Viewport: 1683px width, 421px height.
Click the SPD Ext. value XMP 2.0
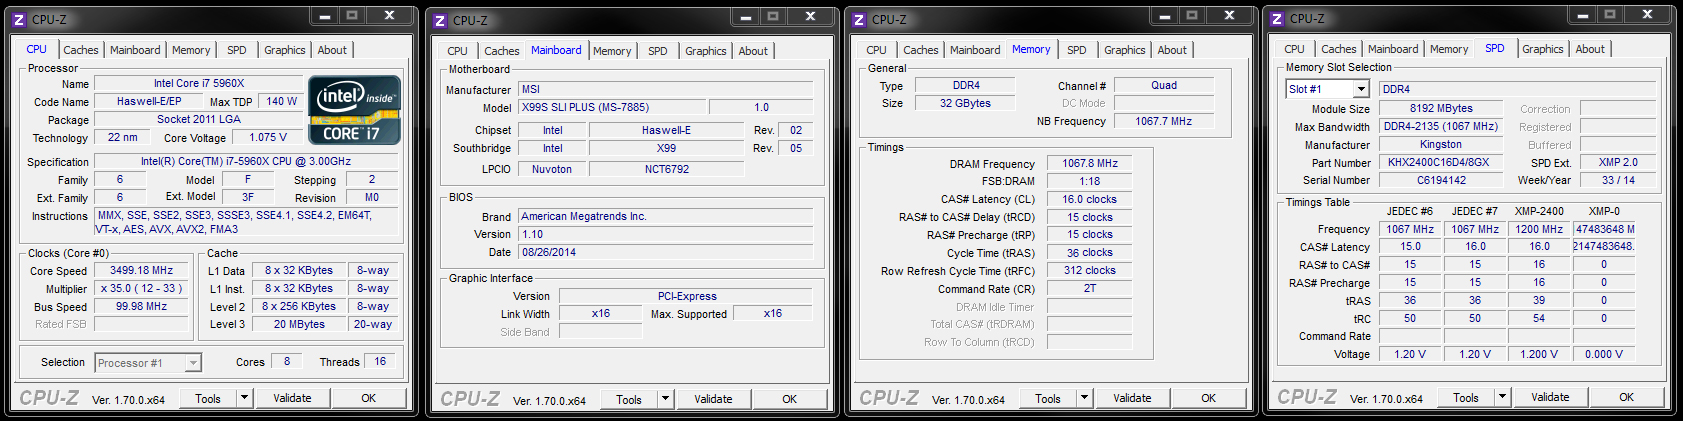[1618, 163]
